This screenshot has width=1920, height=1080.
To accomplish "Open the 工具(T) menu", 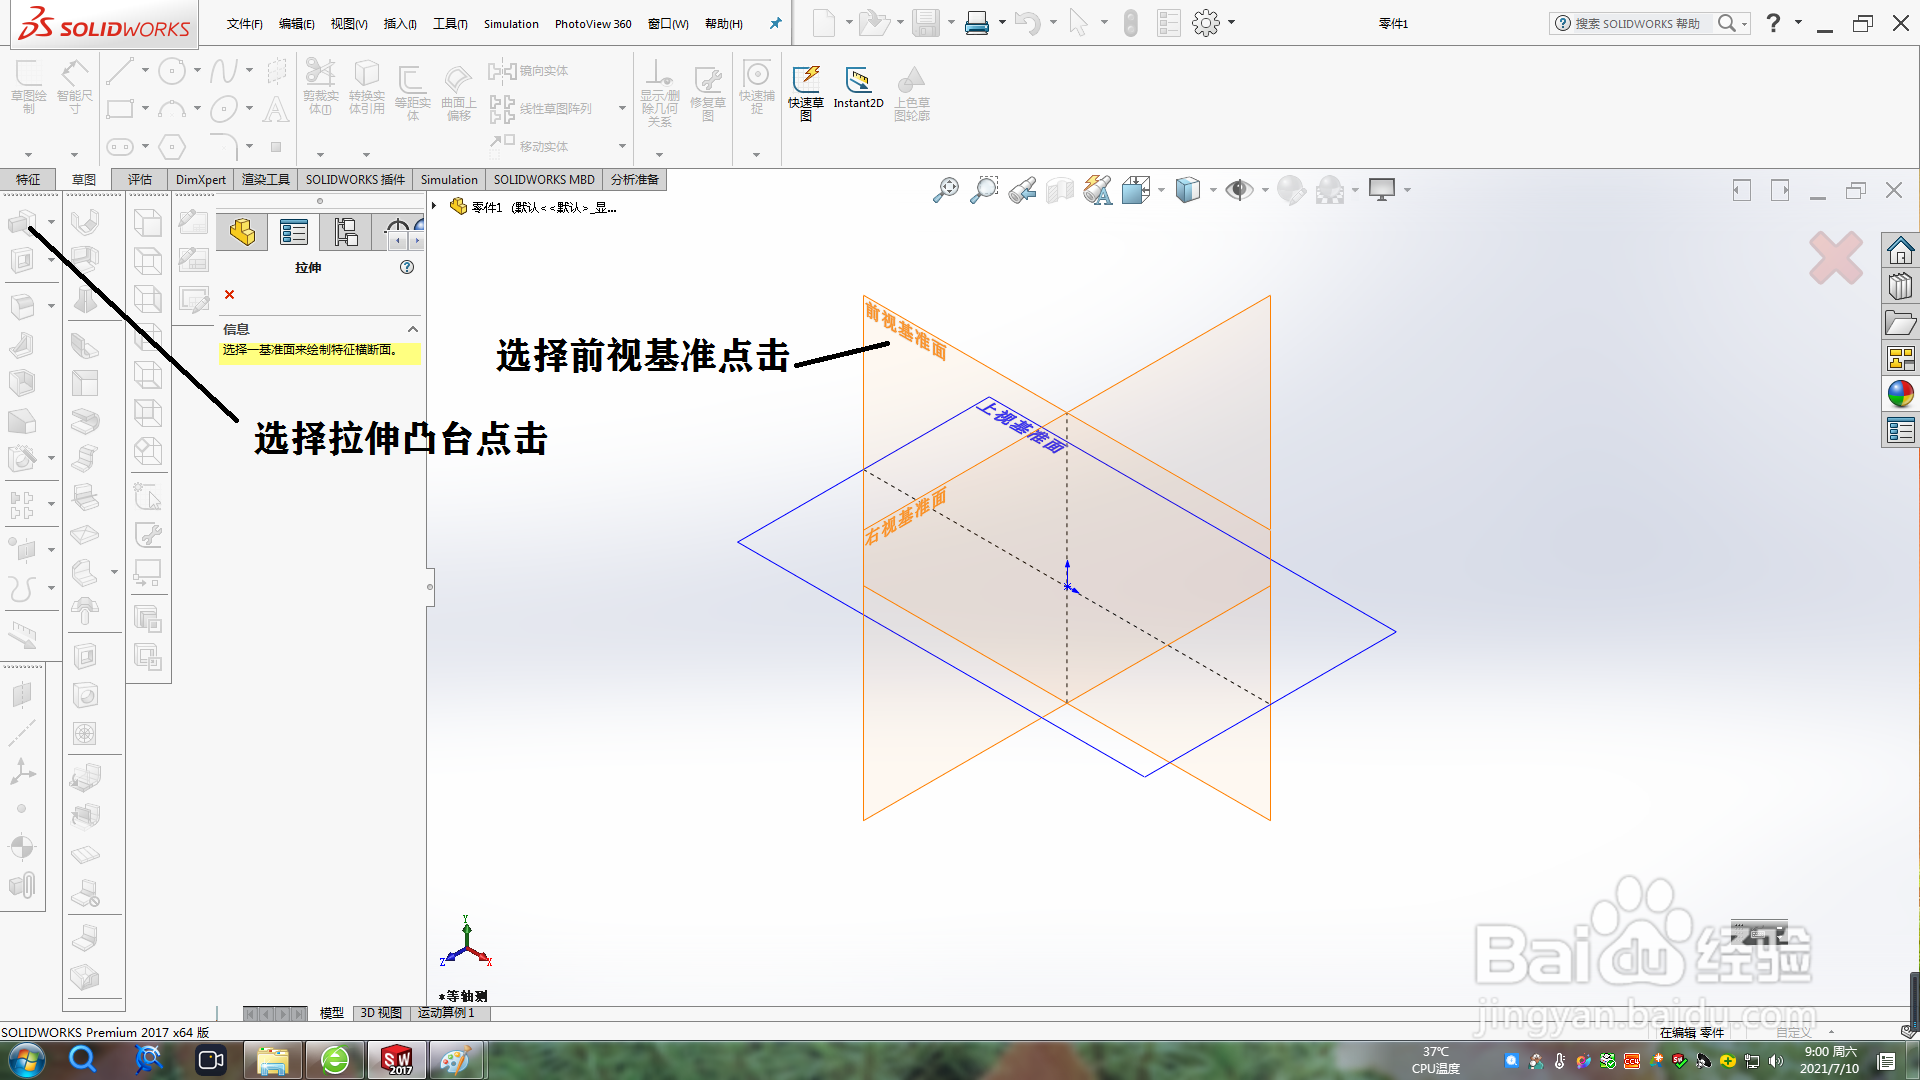I will (x=450, y=24).
